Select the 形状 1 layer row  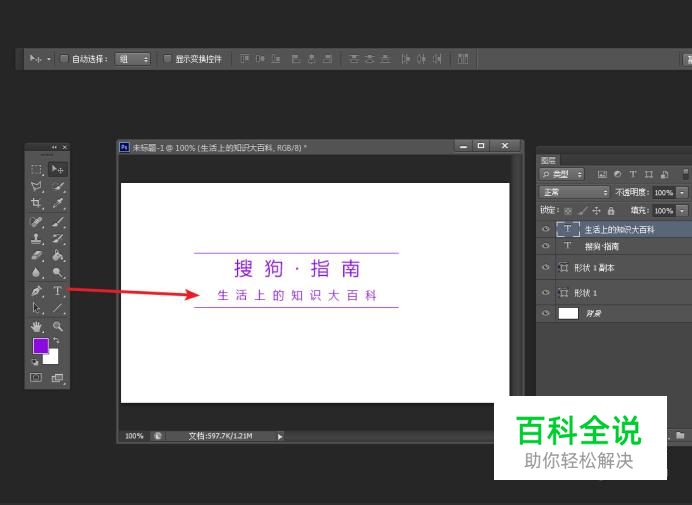point(614,293)
